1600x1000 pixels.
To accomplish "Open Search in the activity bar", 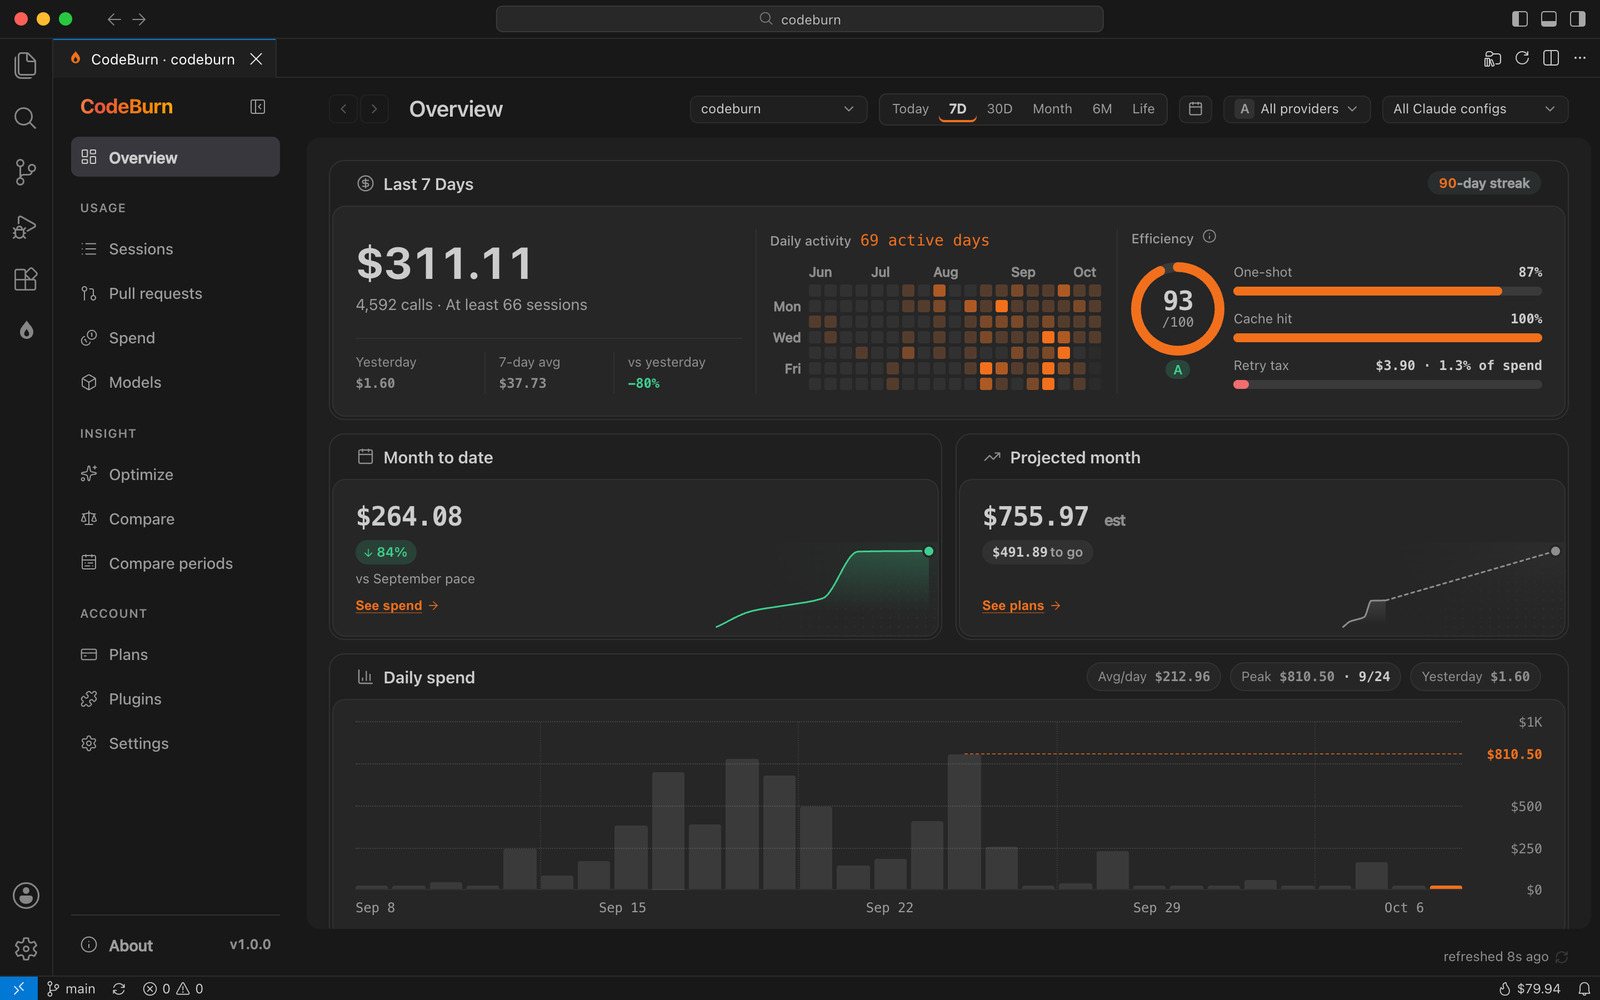I will [x=26, y=118].
